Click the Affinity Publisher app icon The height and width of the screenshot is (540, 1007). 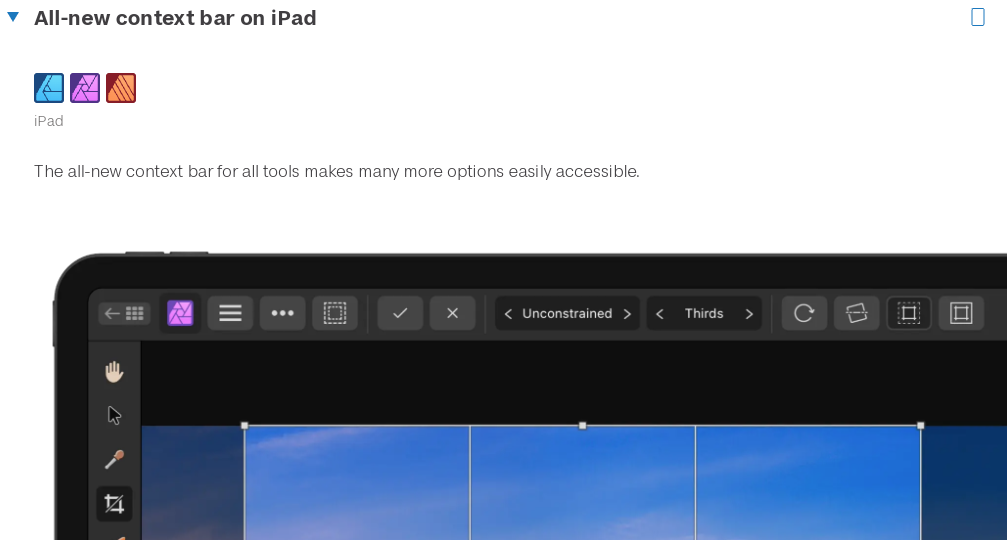click(121, 88)
